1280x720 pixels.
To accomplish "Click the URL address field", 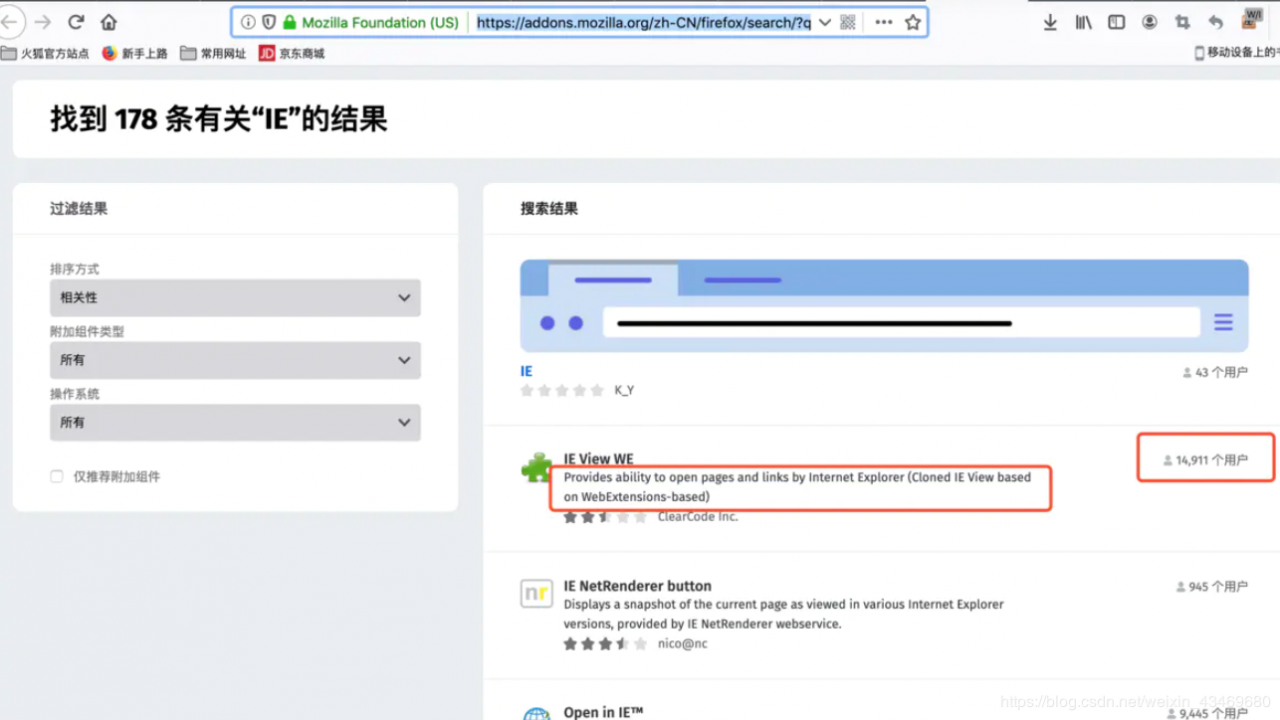I will (x=643, y=22).
